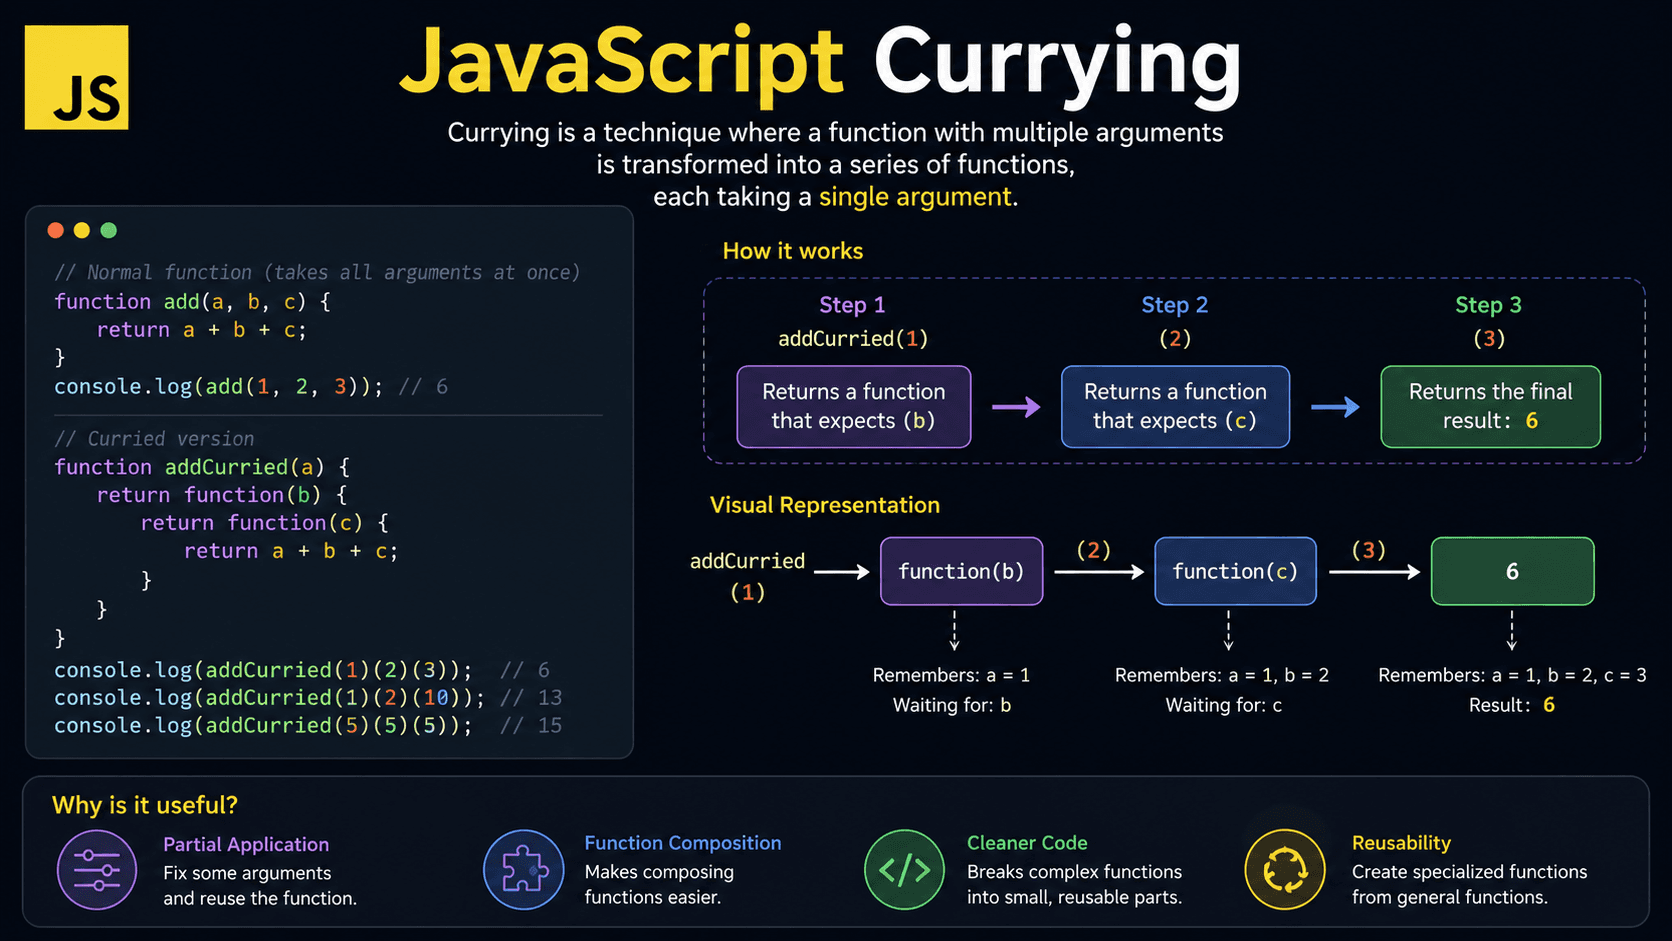The image size is (1672, 941).
Task: Click the 'return function(c) {' line
Action: click(265, 523)
